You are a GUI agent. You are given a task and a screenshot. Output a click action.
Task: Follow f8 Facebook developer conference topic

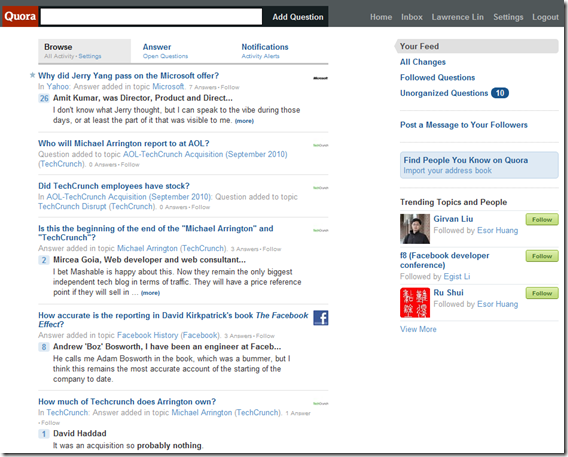542,256
